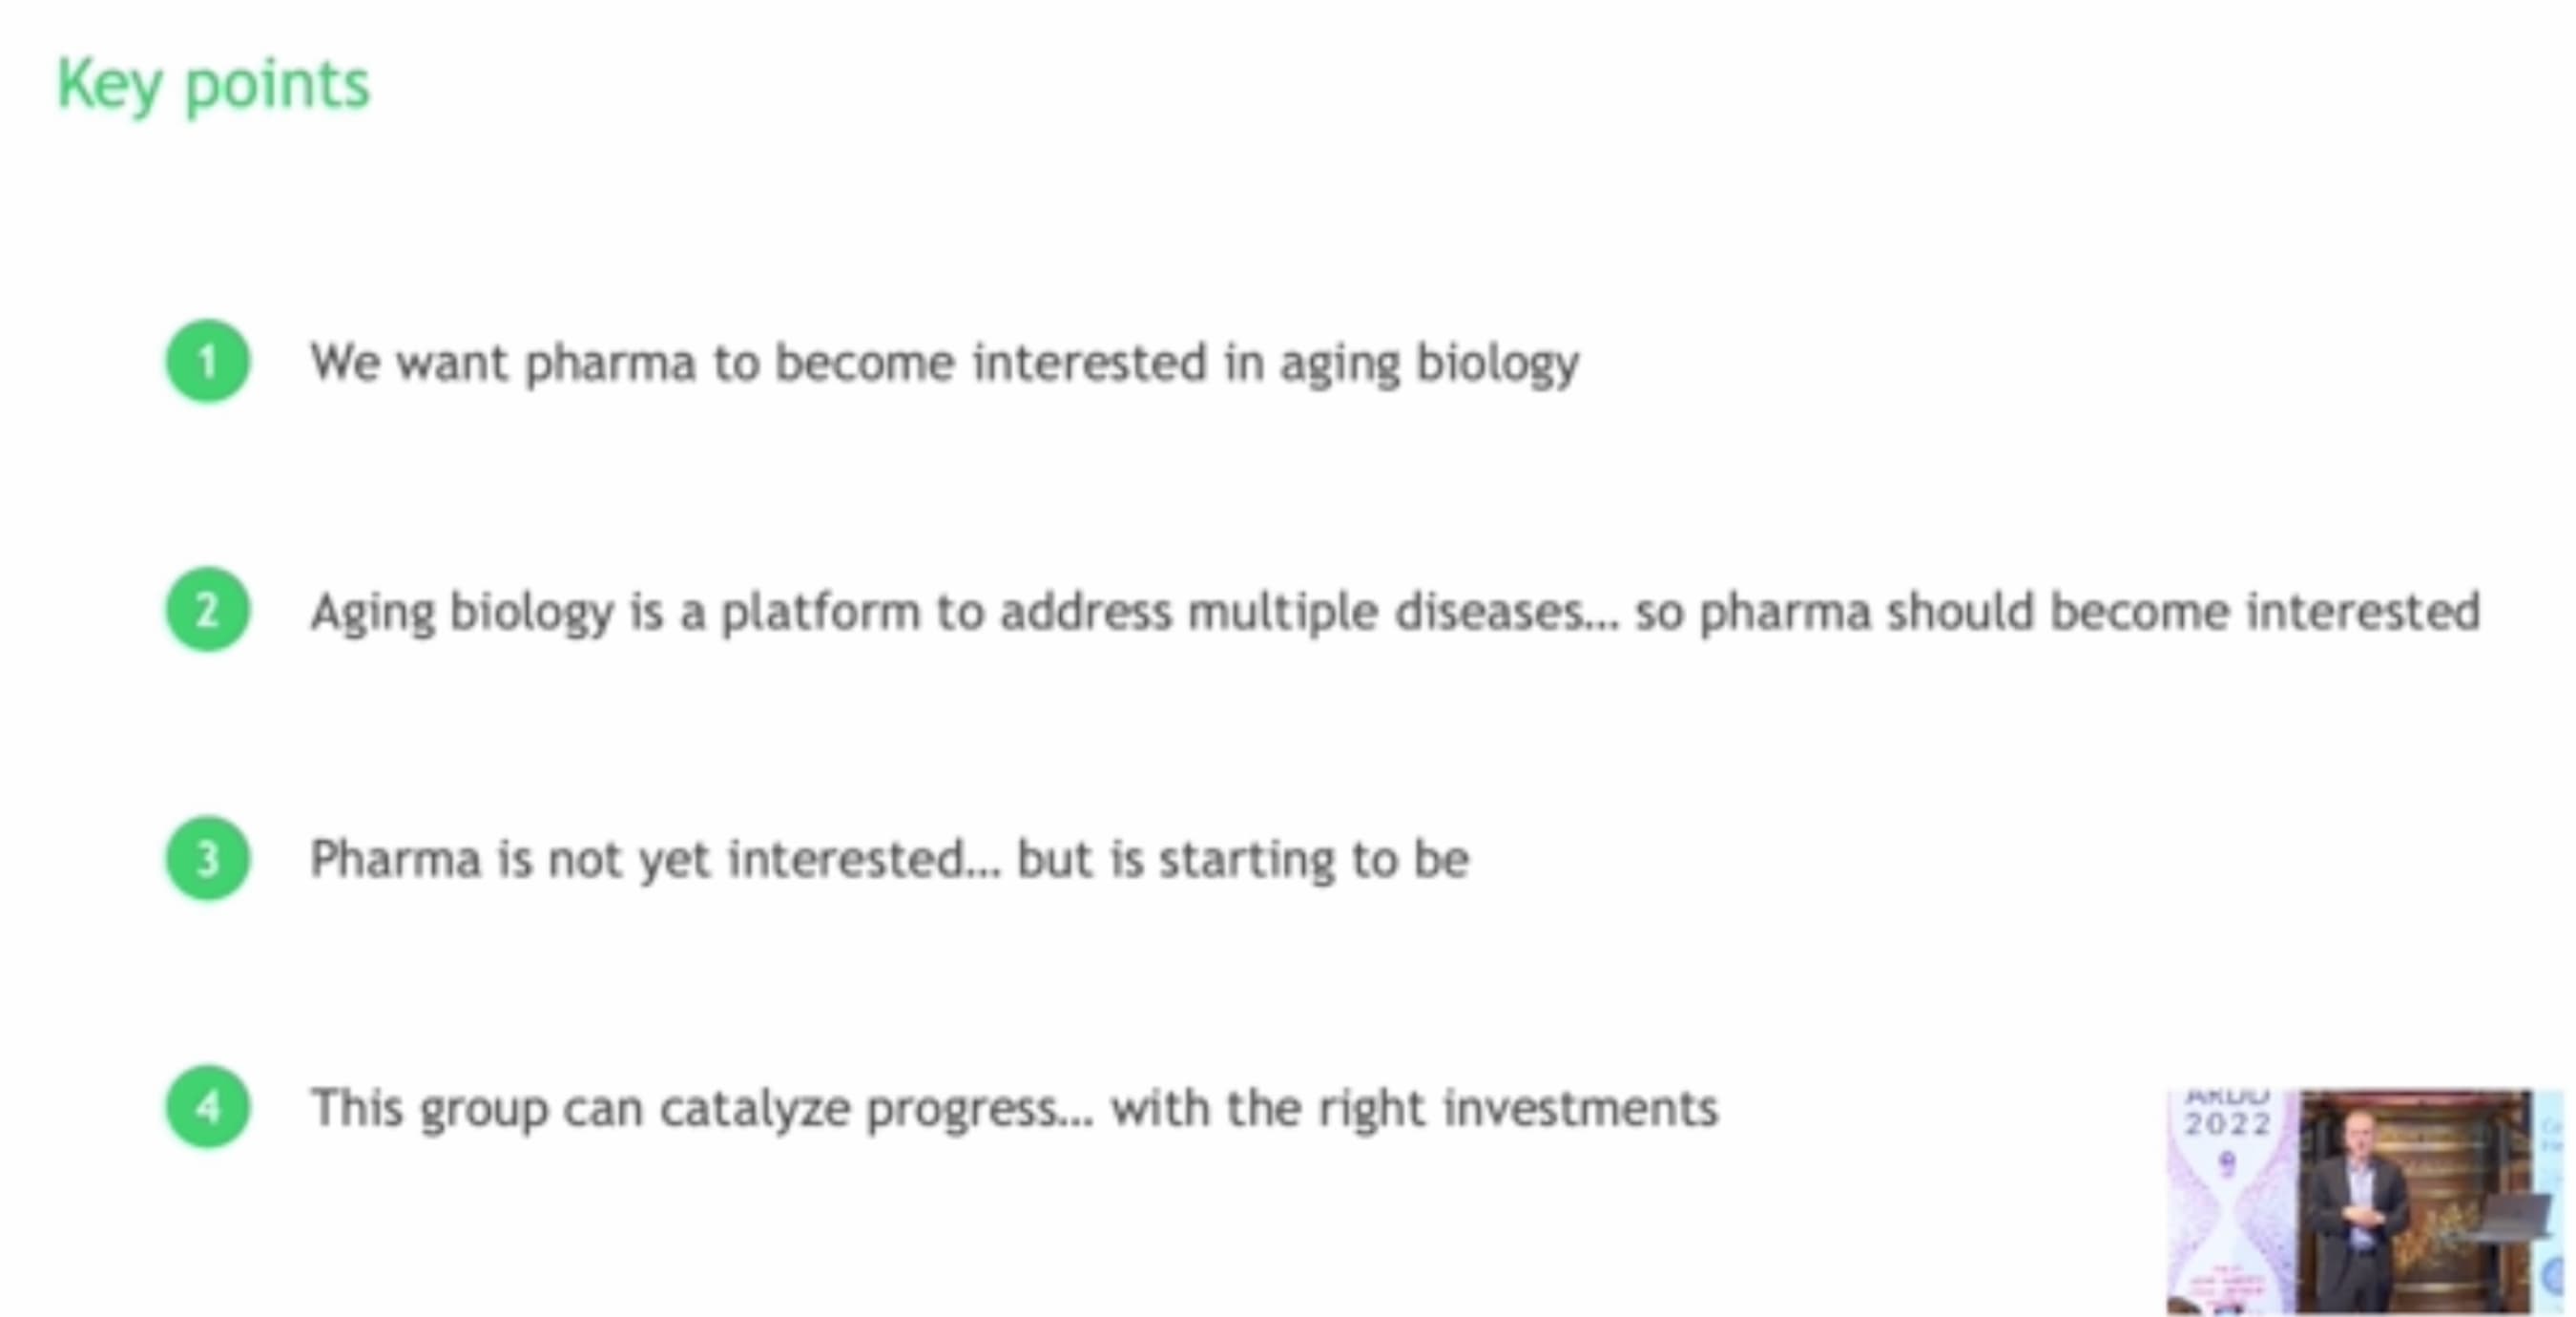Click 'Aging biology is a platform' text

click(x=615, y=612)
